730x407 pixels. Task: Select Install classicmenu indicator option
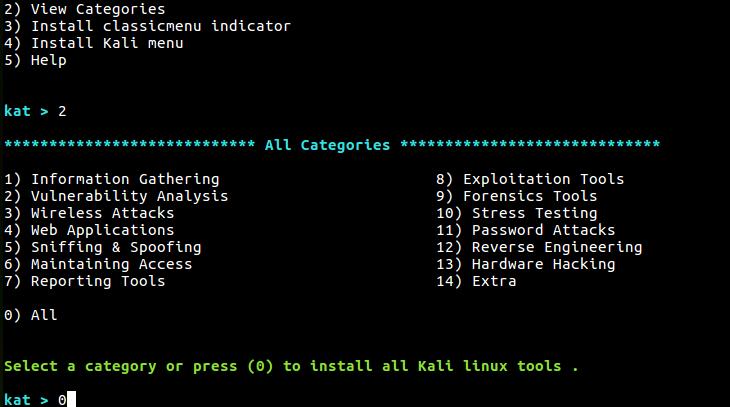pos(148,26)
